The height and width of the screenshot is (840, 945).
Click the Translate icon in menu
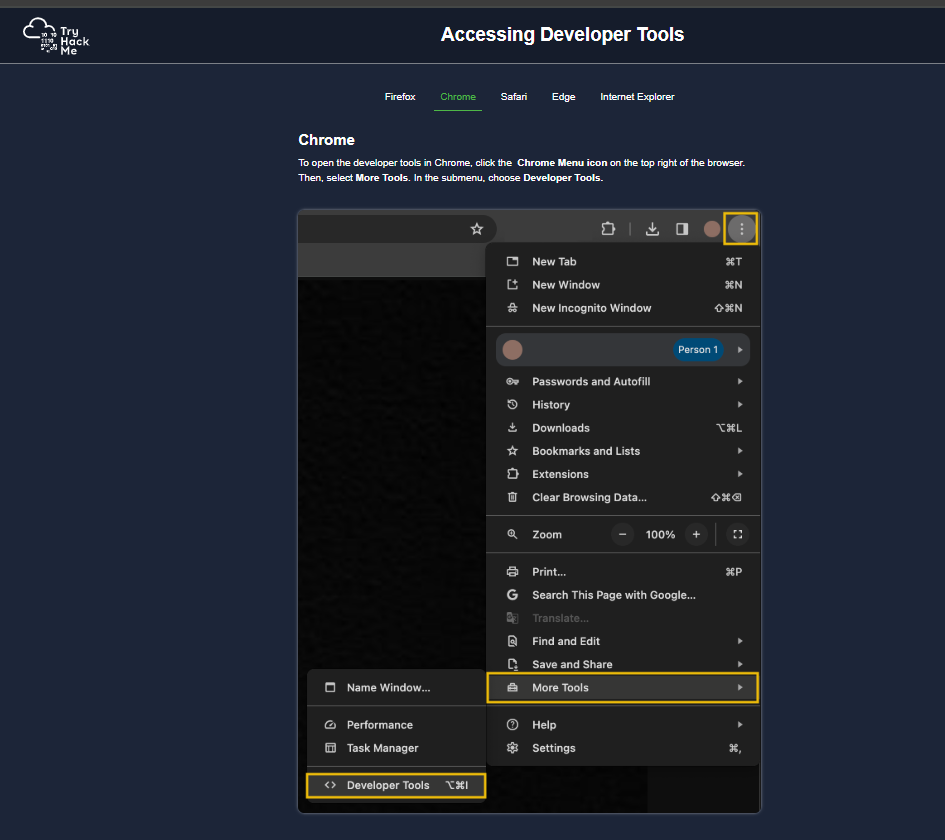click(512, 618)
